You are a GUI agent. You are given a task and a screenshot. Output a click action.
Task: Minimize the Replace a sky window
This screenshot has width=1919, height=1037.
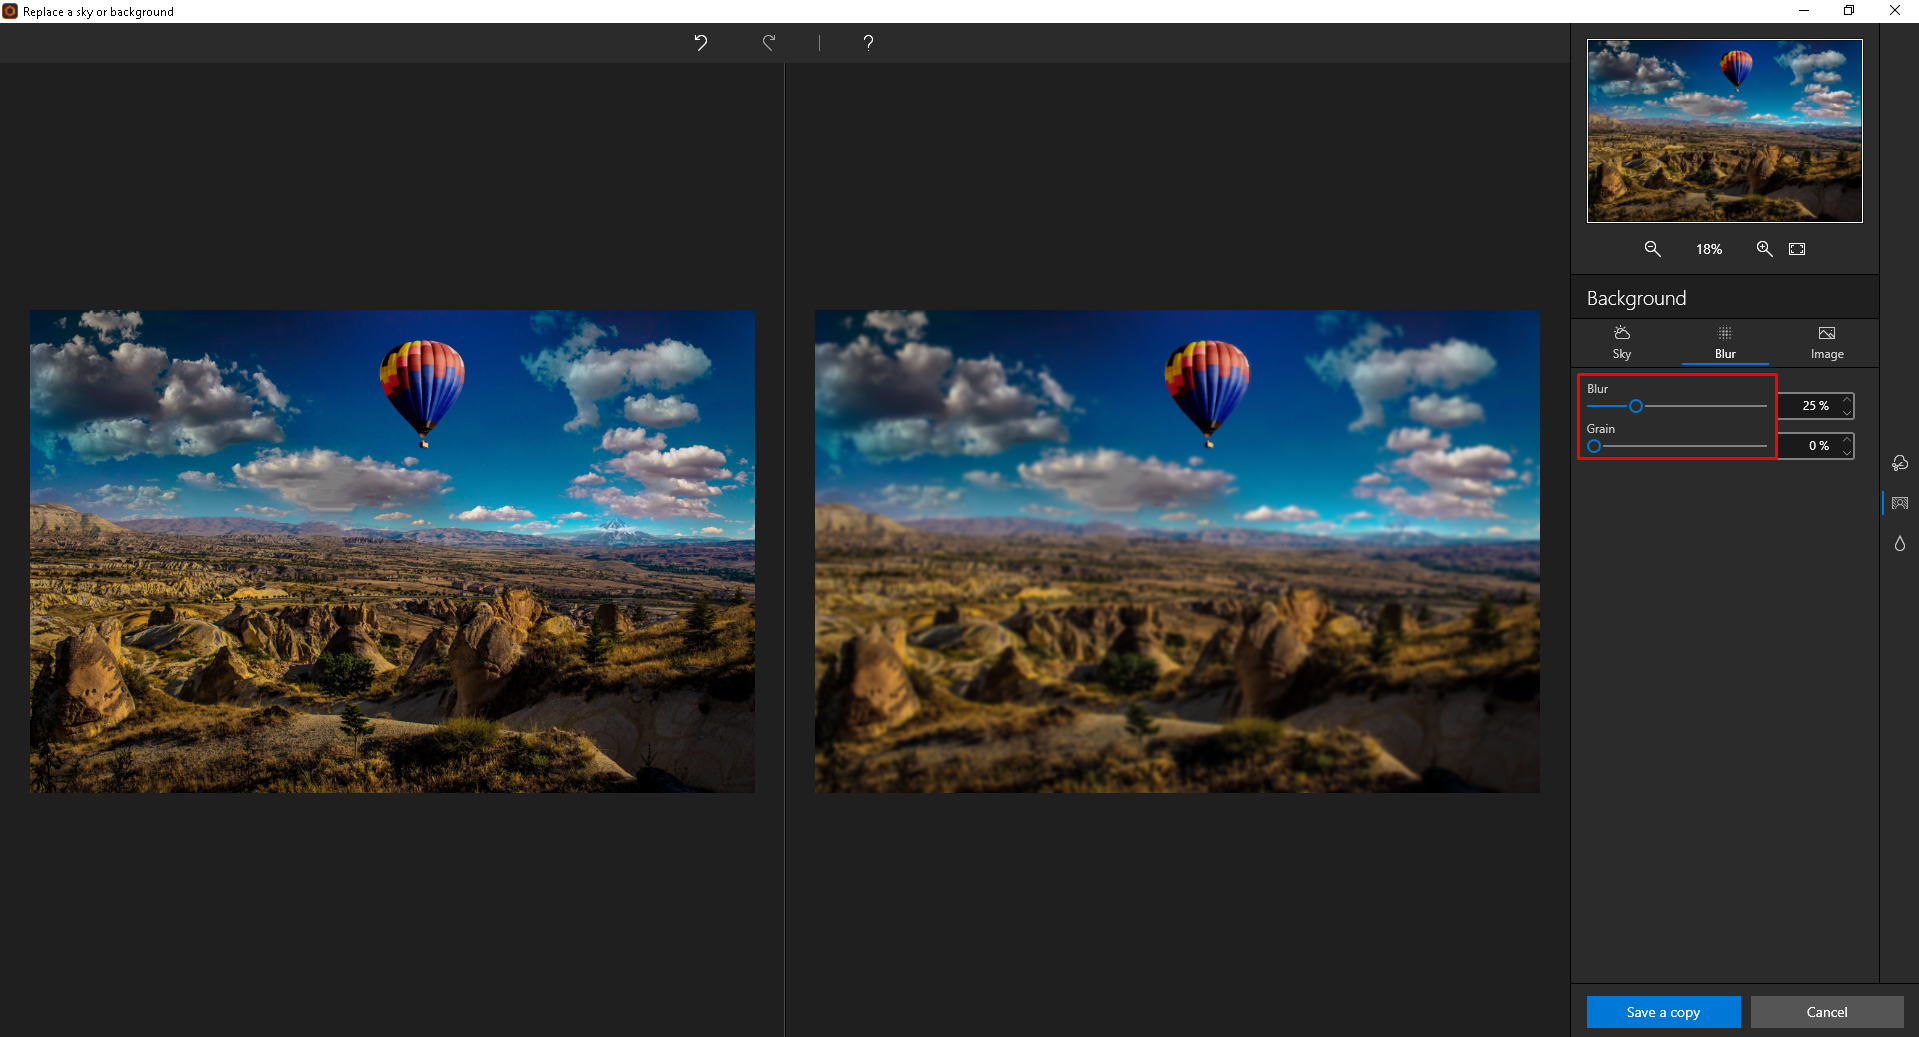(x=1803, y=11)
